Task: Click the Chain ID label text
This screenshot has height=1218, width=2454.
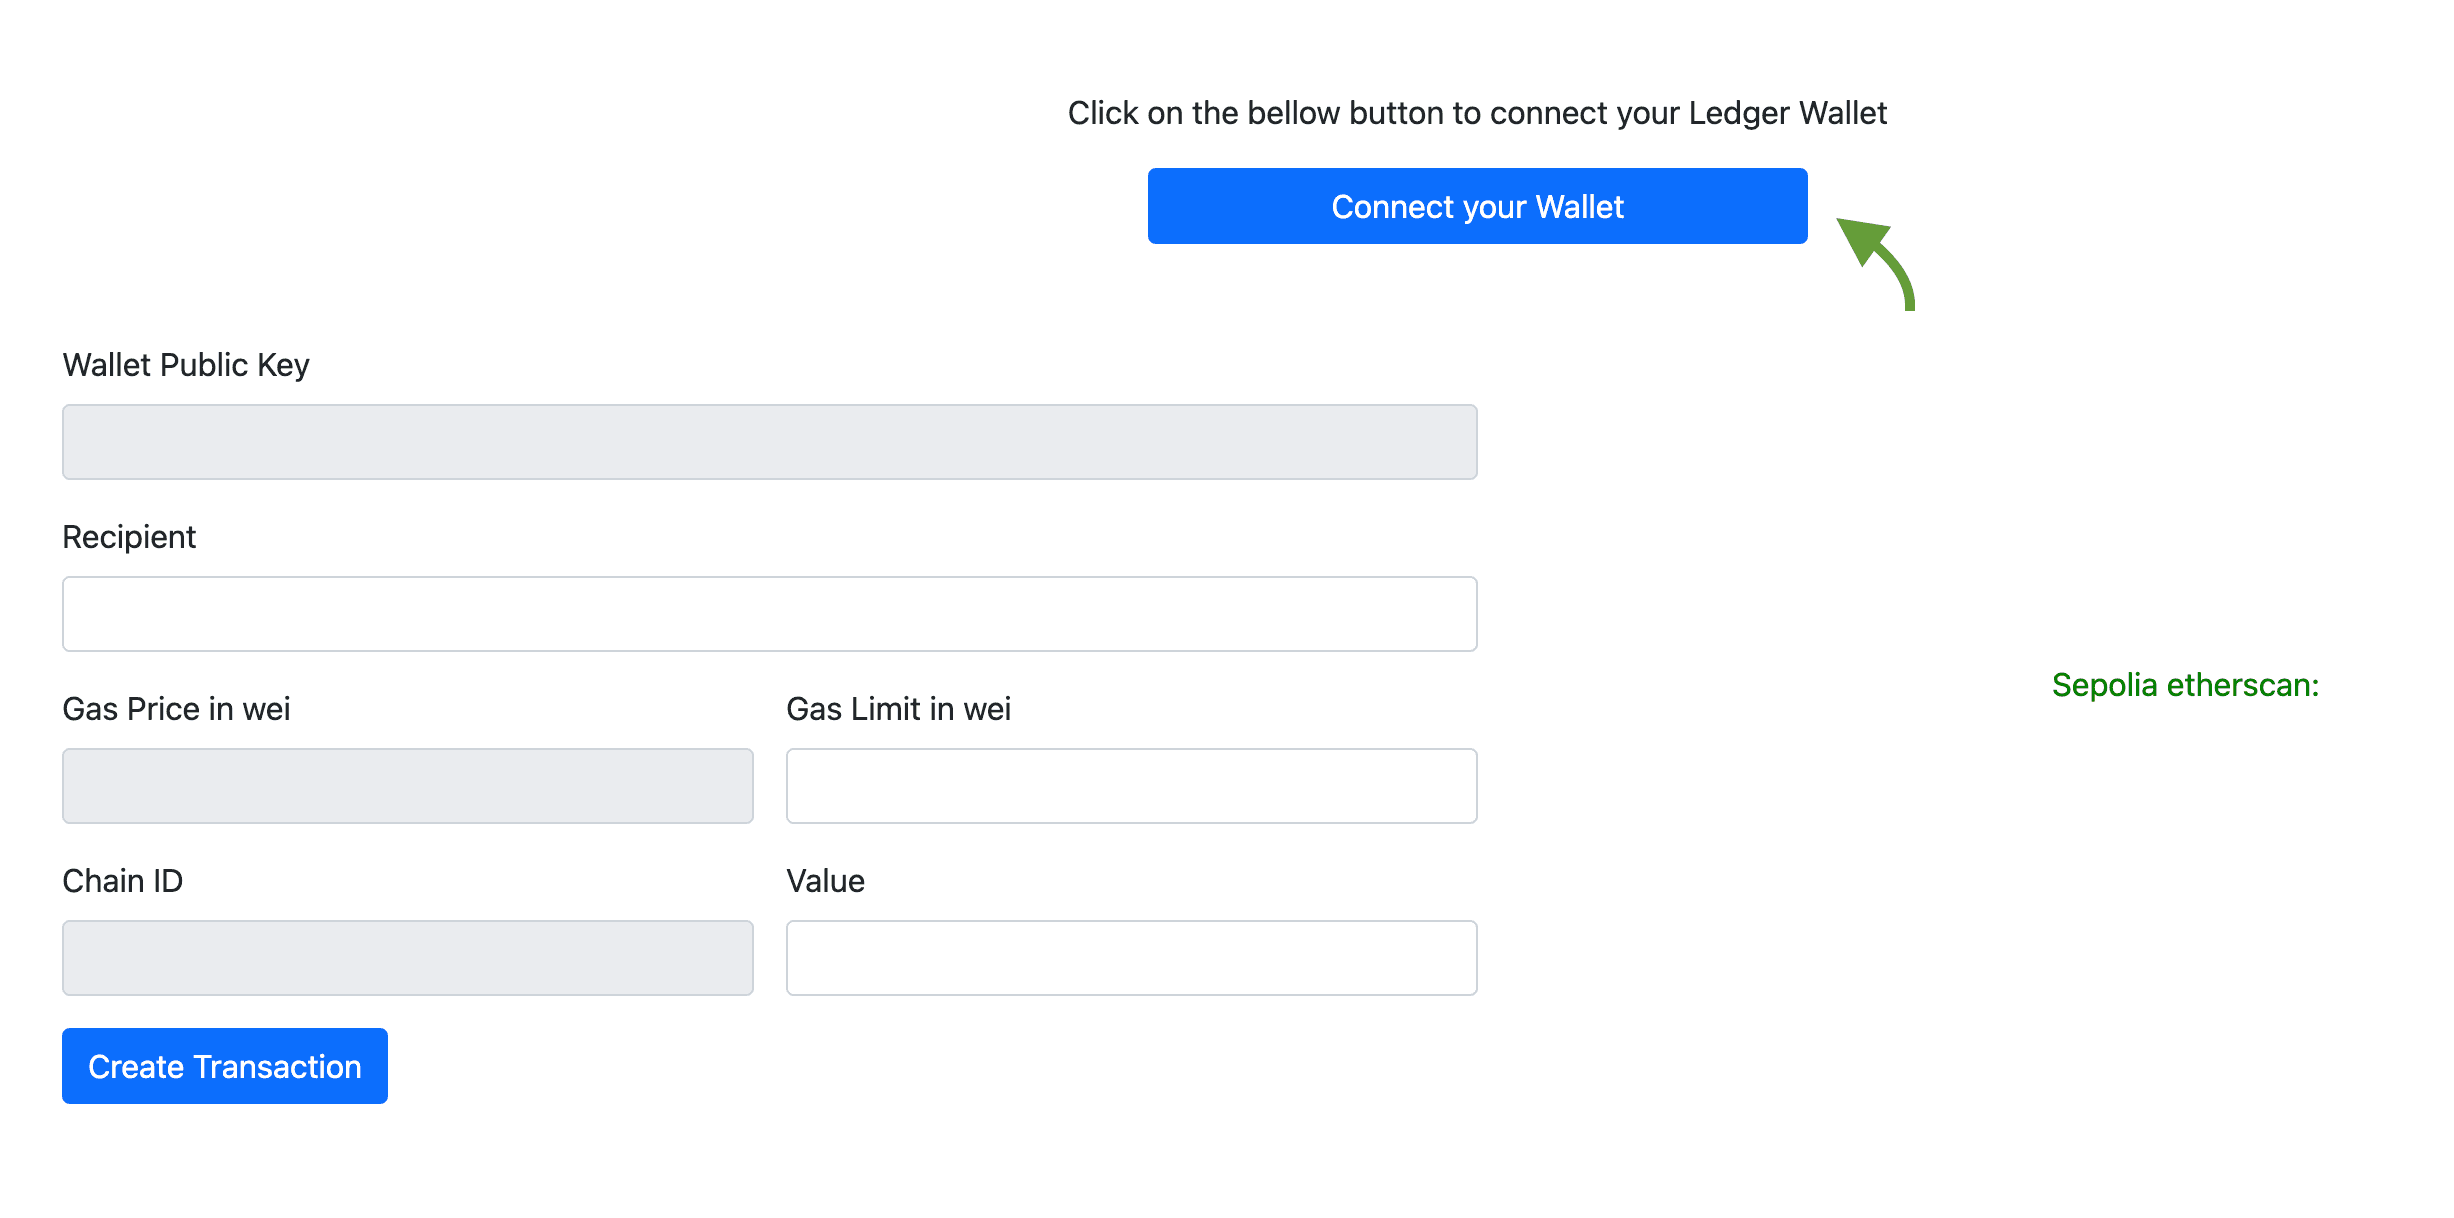Action: [122, 880]
